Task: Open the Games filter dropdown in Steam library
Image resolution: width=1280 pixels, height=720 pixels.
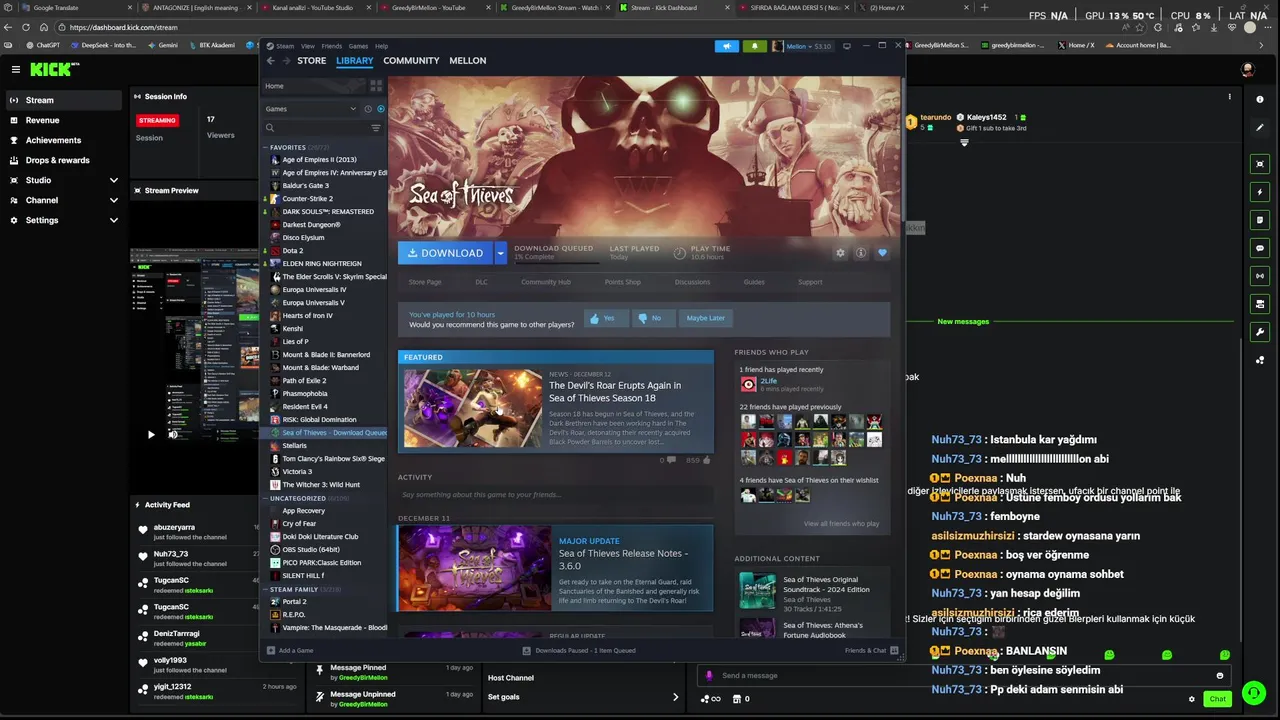Action: click(311, 109)
